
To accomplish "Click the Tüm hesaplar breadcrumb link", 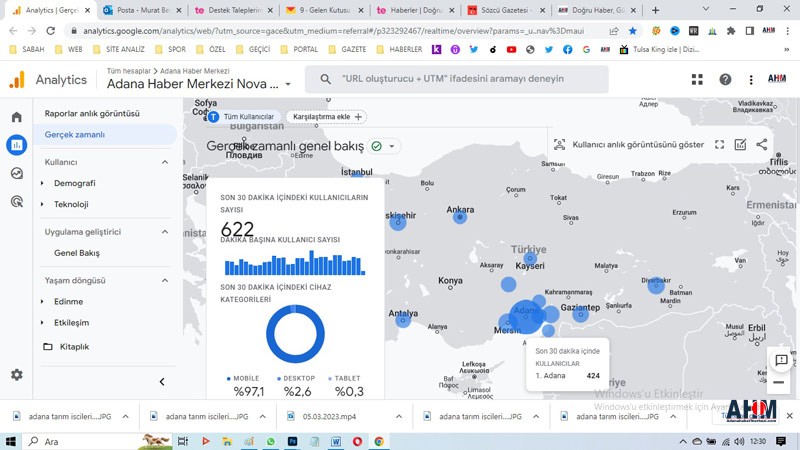I will tap(129, 71).
